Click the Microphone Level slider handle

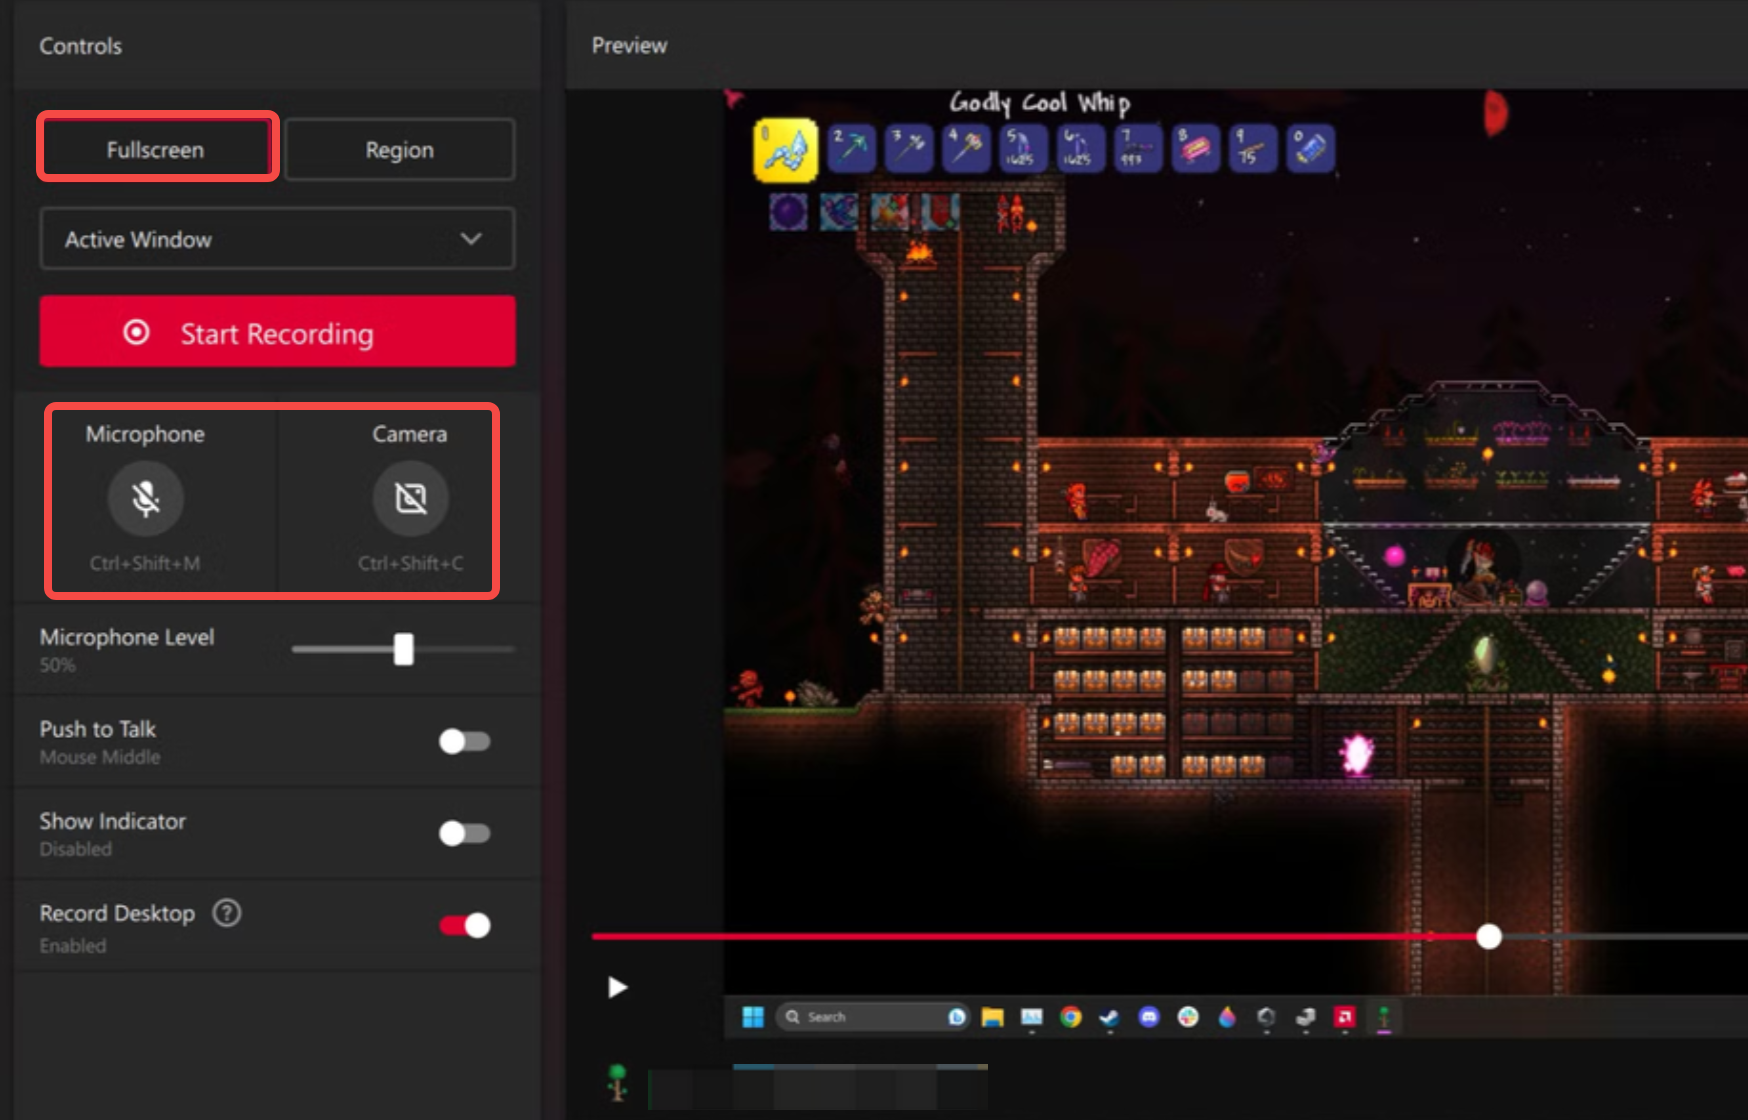point(404,649)
